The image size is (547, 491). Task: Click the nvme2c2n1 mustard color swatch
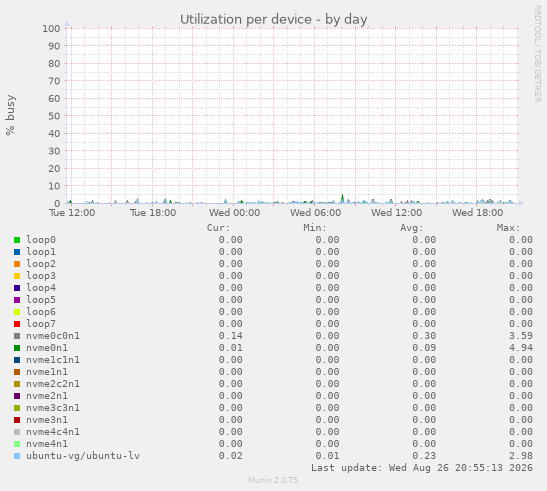(17, 384)
